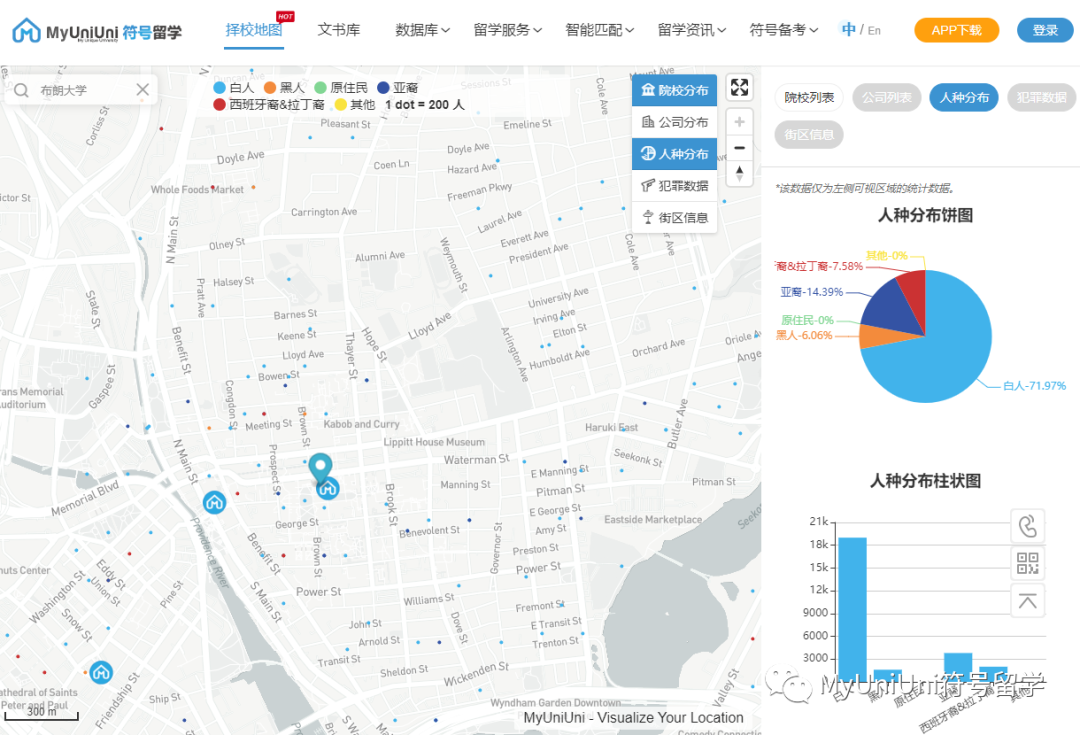Click the phone contact icon
This screenshot has height=735, width=1080.
1028,526
